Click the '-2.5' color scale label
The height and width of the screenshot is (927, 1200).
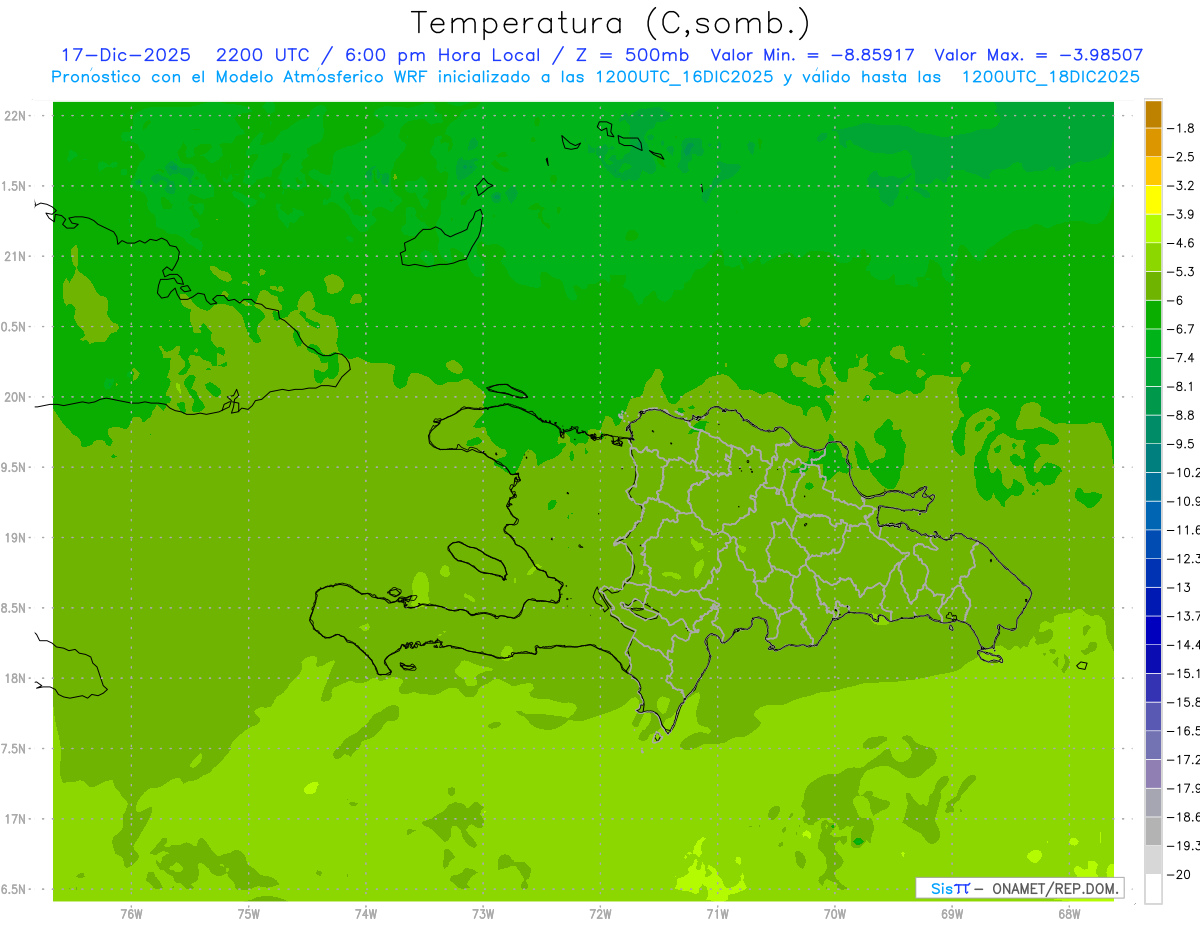click(1182, 157)
